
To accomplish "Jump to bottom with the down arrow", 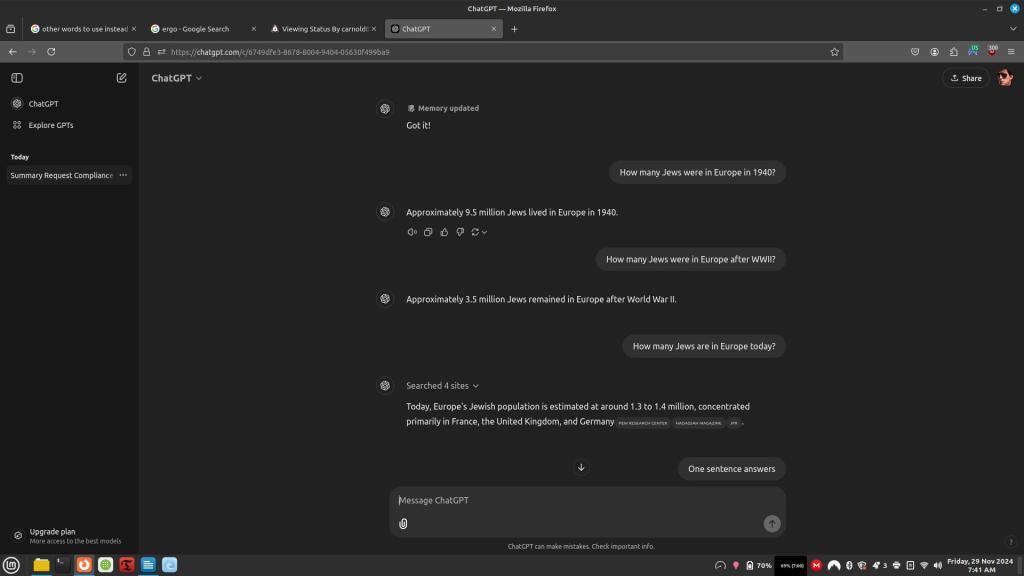I will (x=581, y=468).
